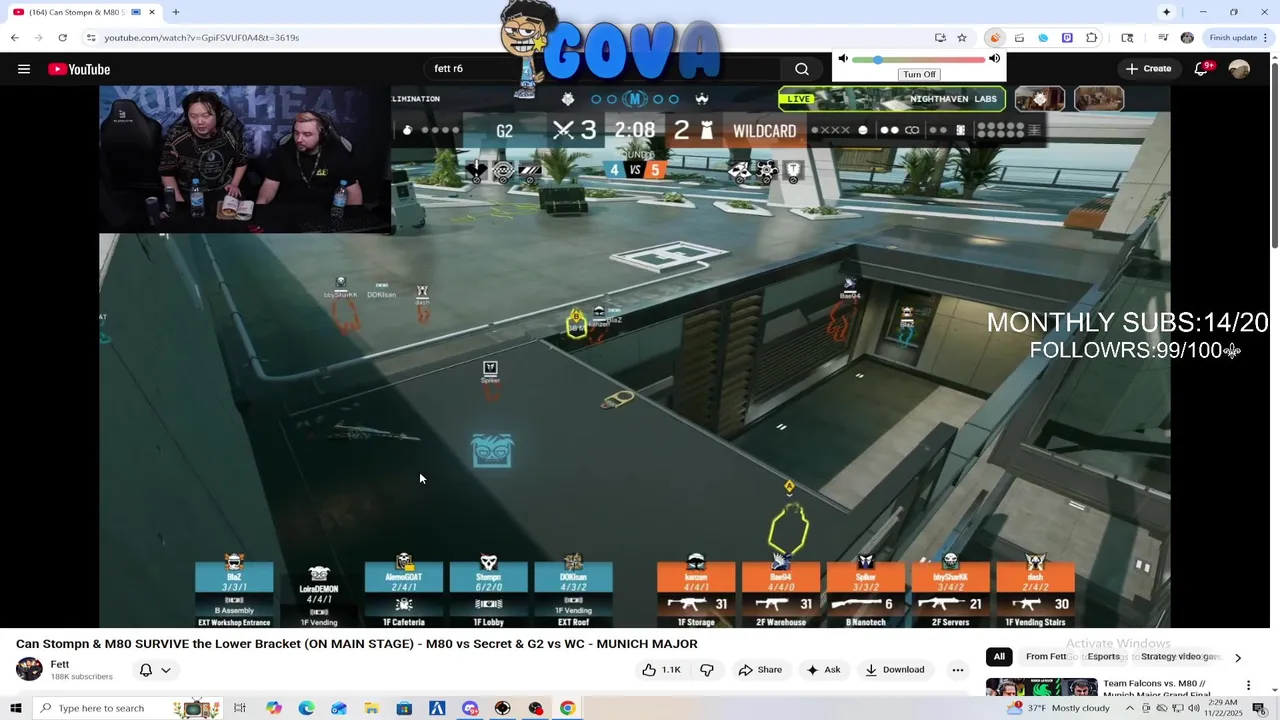Like the video with 1.1K likes

point(662,670)
